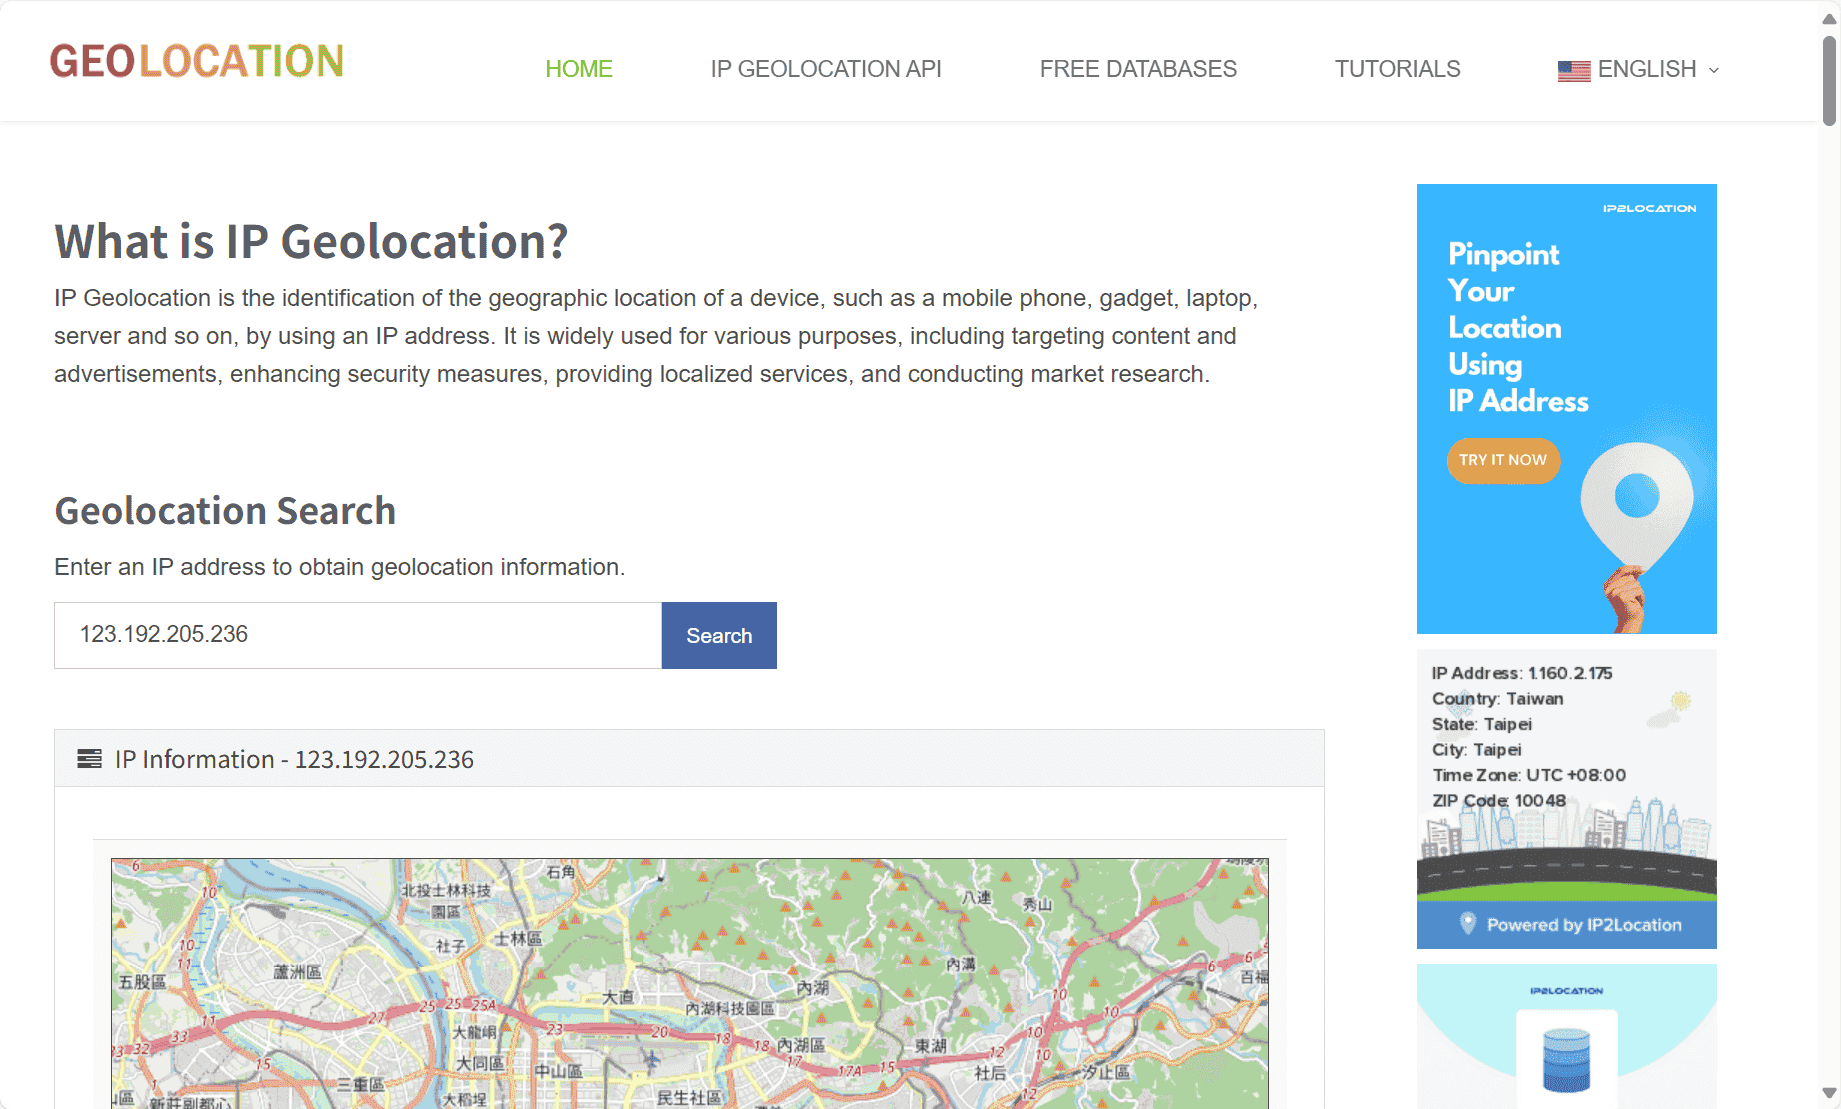Click the Powered by IP2Location link
Image resolution: width=1841 pixels, height=1109 pixels.
coord(1585,924)
